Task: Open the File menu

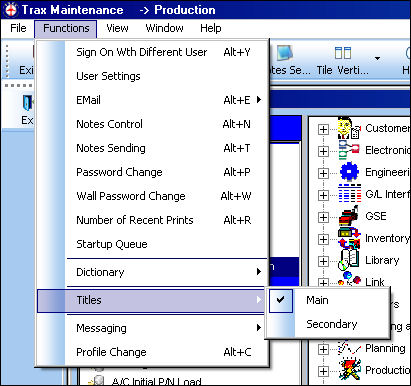Action: tap(18, 28)
